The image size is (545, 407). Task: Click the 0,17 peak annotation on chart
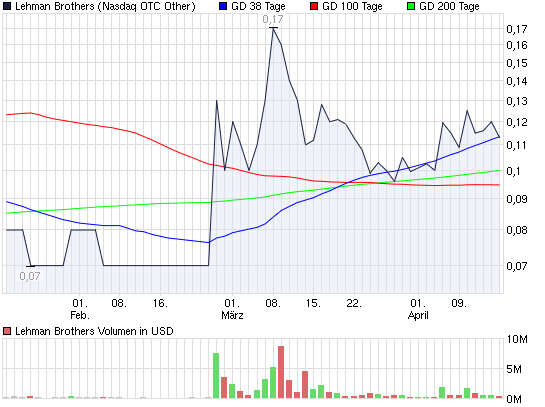(273, 19)
